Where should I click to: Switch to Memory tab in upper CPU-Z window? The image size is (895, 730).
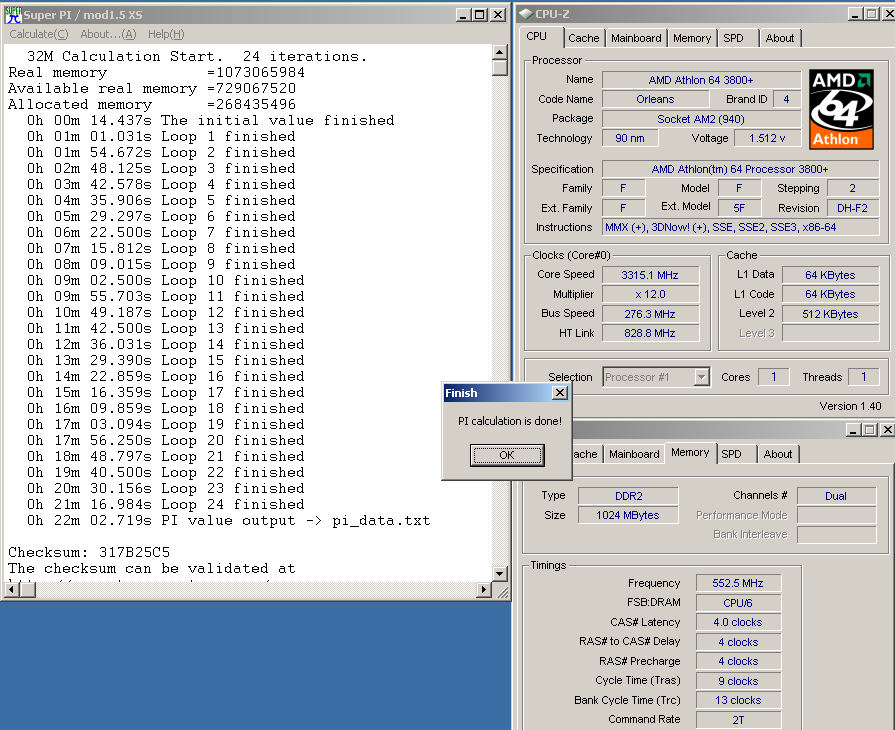[692, 38]
